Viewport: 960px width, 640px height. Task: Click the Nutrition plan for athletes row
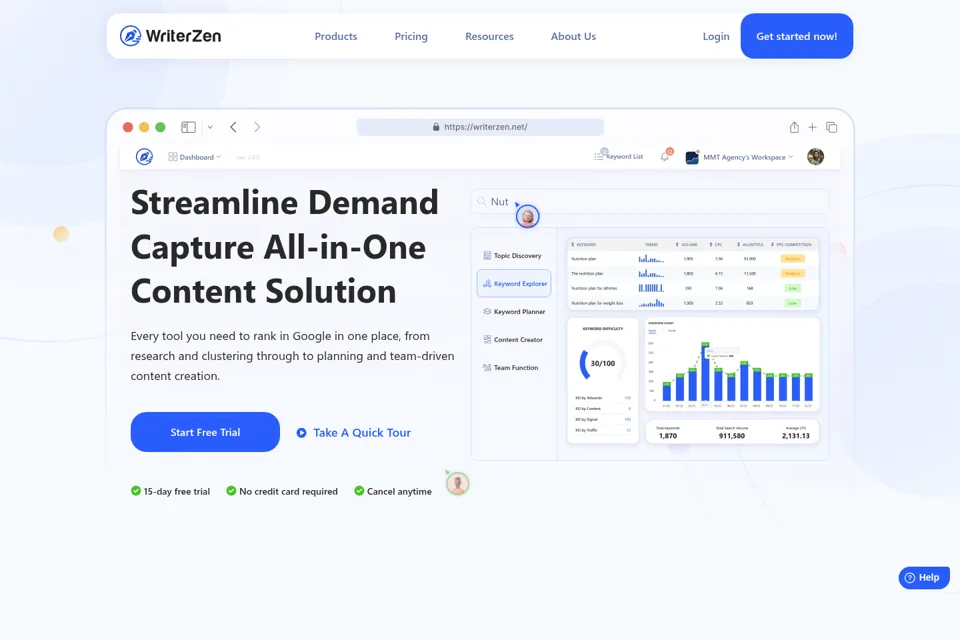692,288
